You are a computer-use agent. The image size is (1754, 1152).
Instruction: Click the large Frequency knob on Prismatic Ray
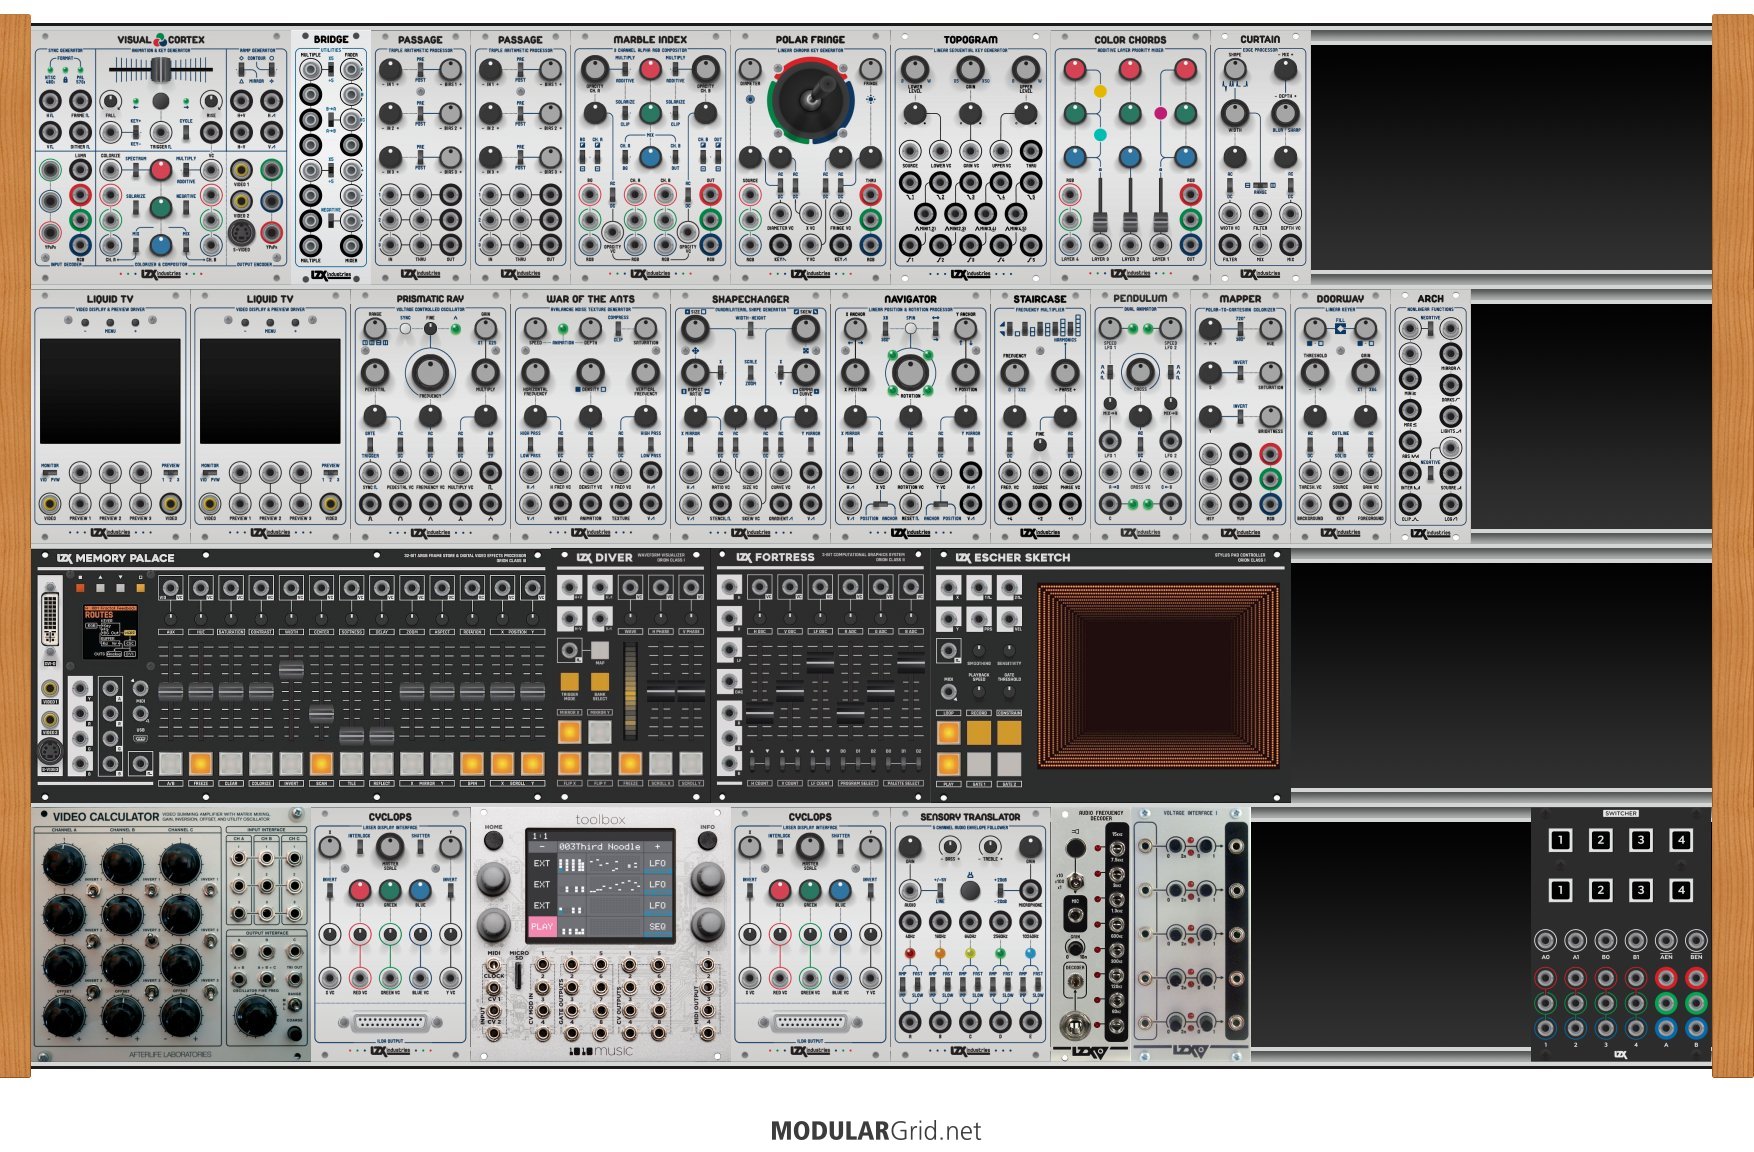coord(430,372)
